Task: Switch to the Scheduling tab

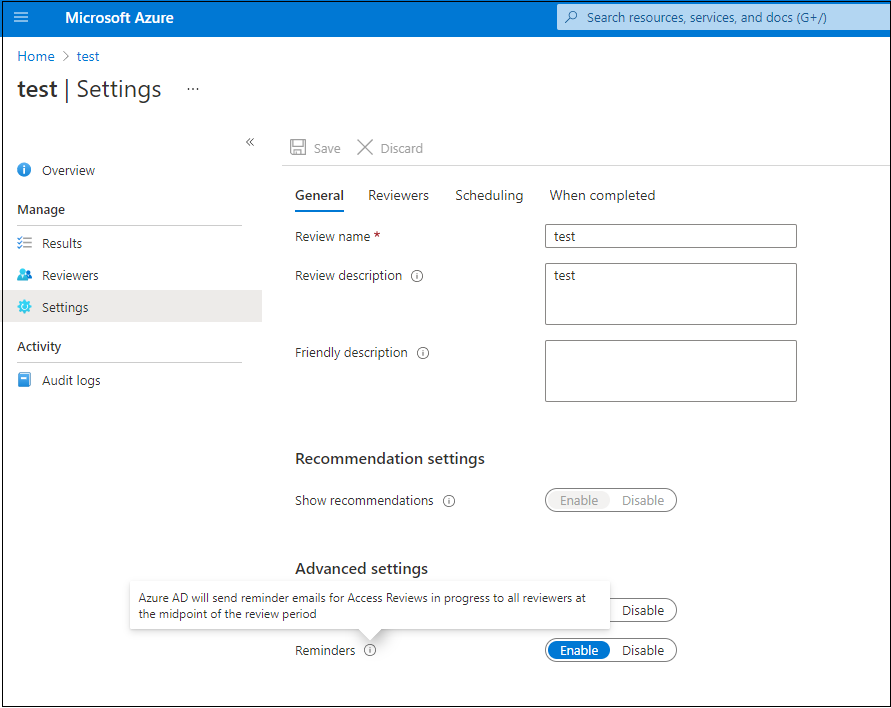Action: coord(489,195)
